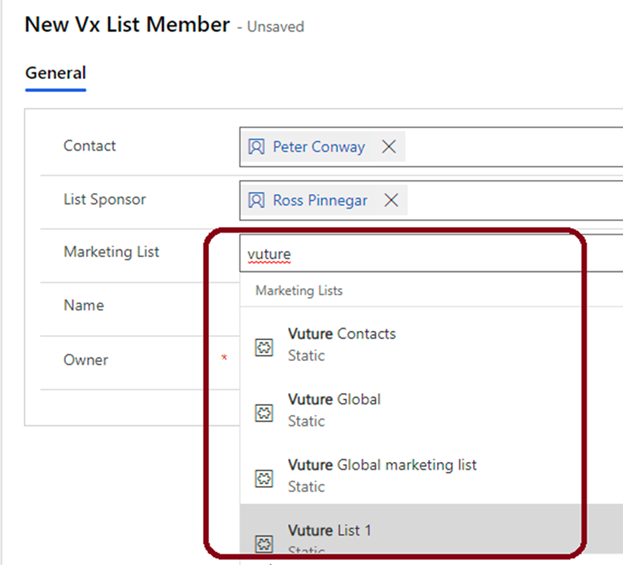Screen dimensions: 623x565
Task: Click empty area of Contact lookup field
Action: [513, 147]
